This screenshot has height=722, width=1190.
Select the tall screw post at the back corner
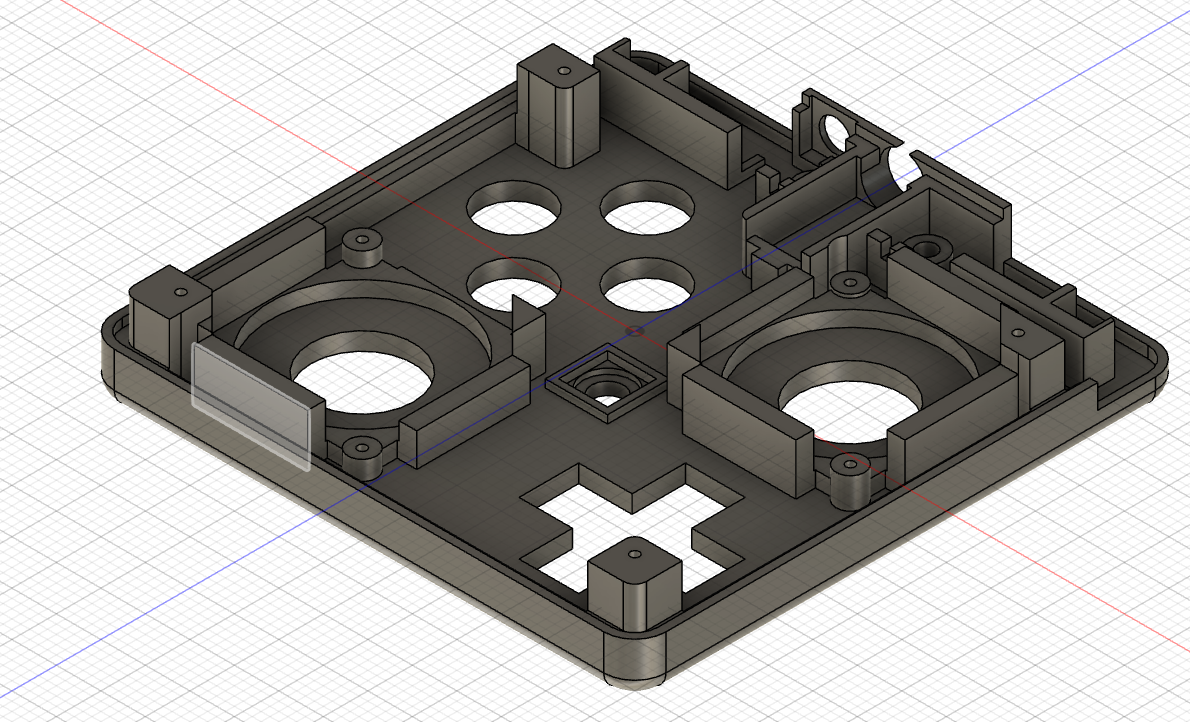(559, 106)
